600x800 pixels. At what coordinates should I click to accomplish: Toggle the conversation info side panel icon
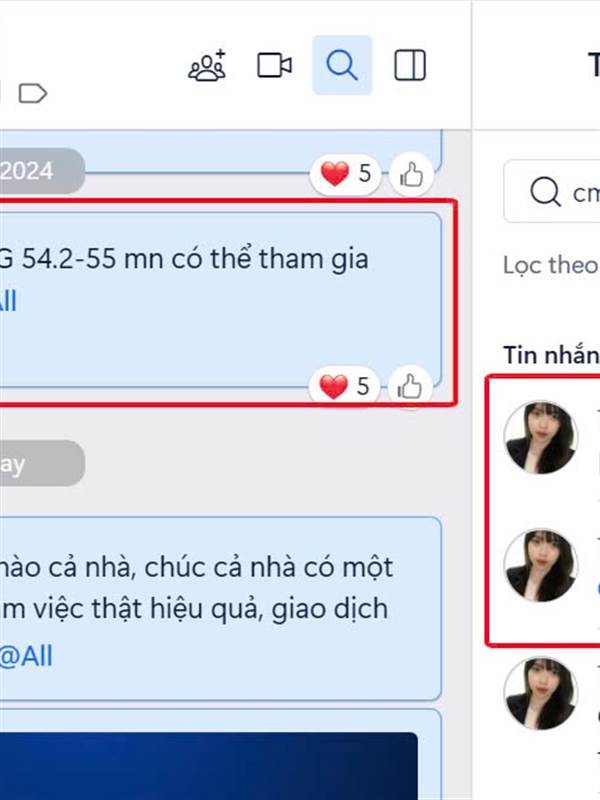click(410, 65)
